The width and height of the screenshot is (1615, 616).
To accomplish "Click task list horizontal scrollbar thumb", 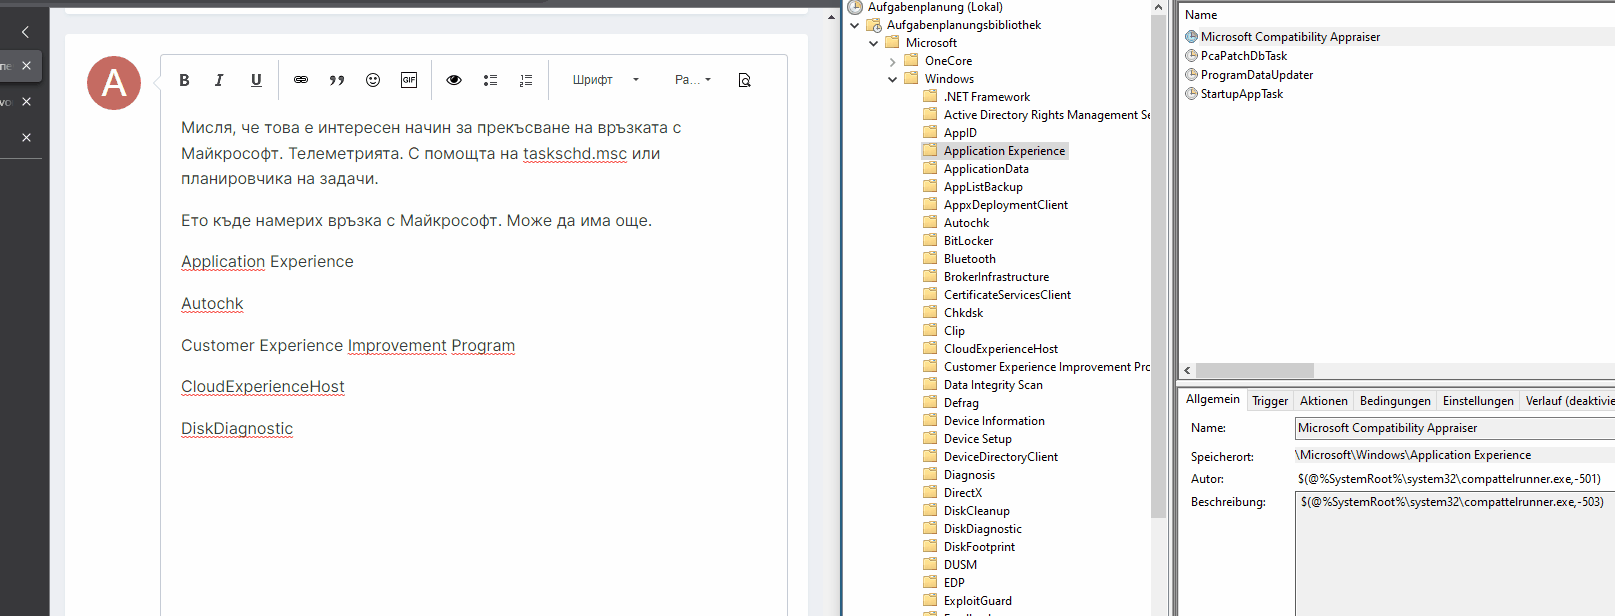I will point(1255,370).
